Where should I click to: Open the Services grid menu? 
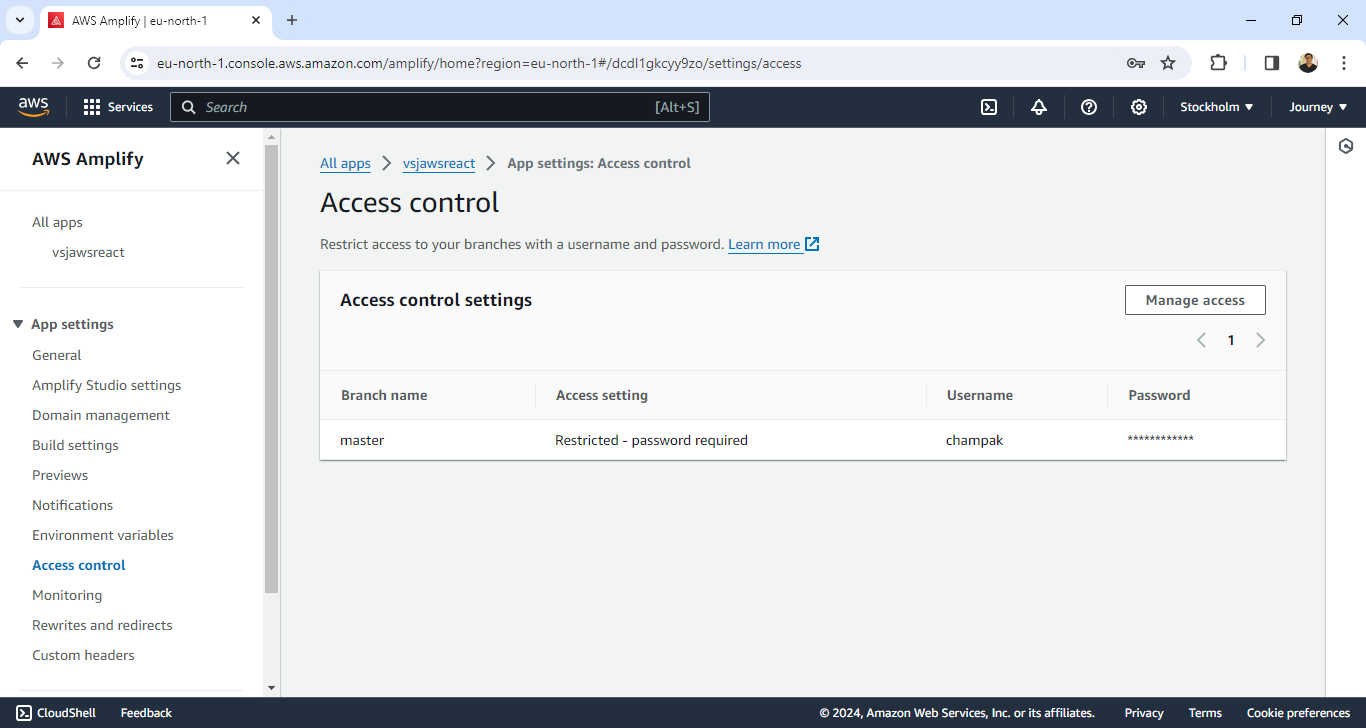pos(118,107)
